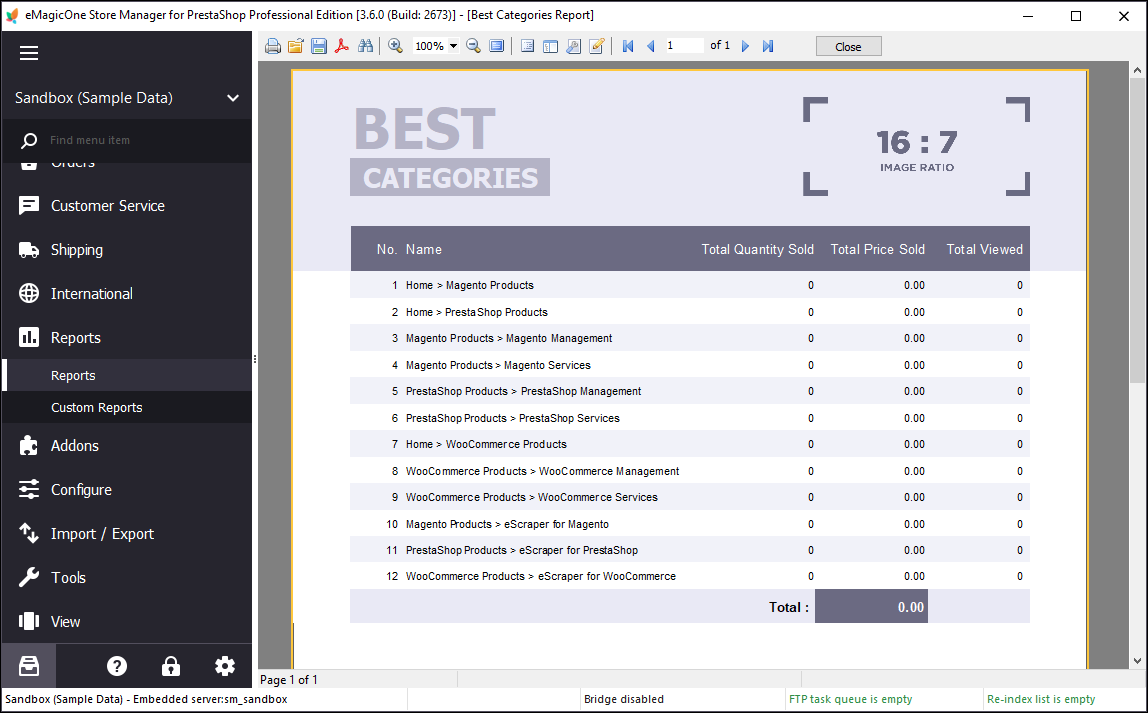This screenshot has height=713, width=1148.
Task: Click the padlock icon in sidebar footer
Action: pyautogui.click(x=171, y=665)
